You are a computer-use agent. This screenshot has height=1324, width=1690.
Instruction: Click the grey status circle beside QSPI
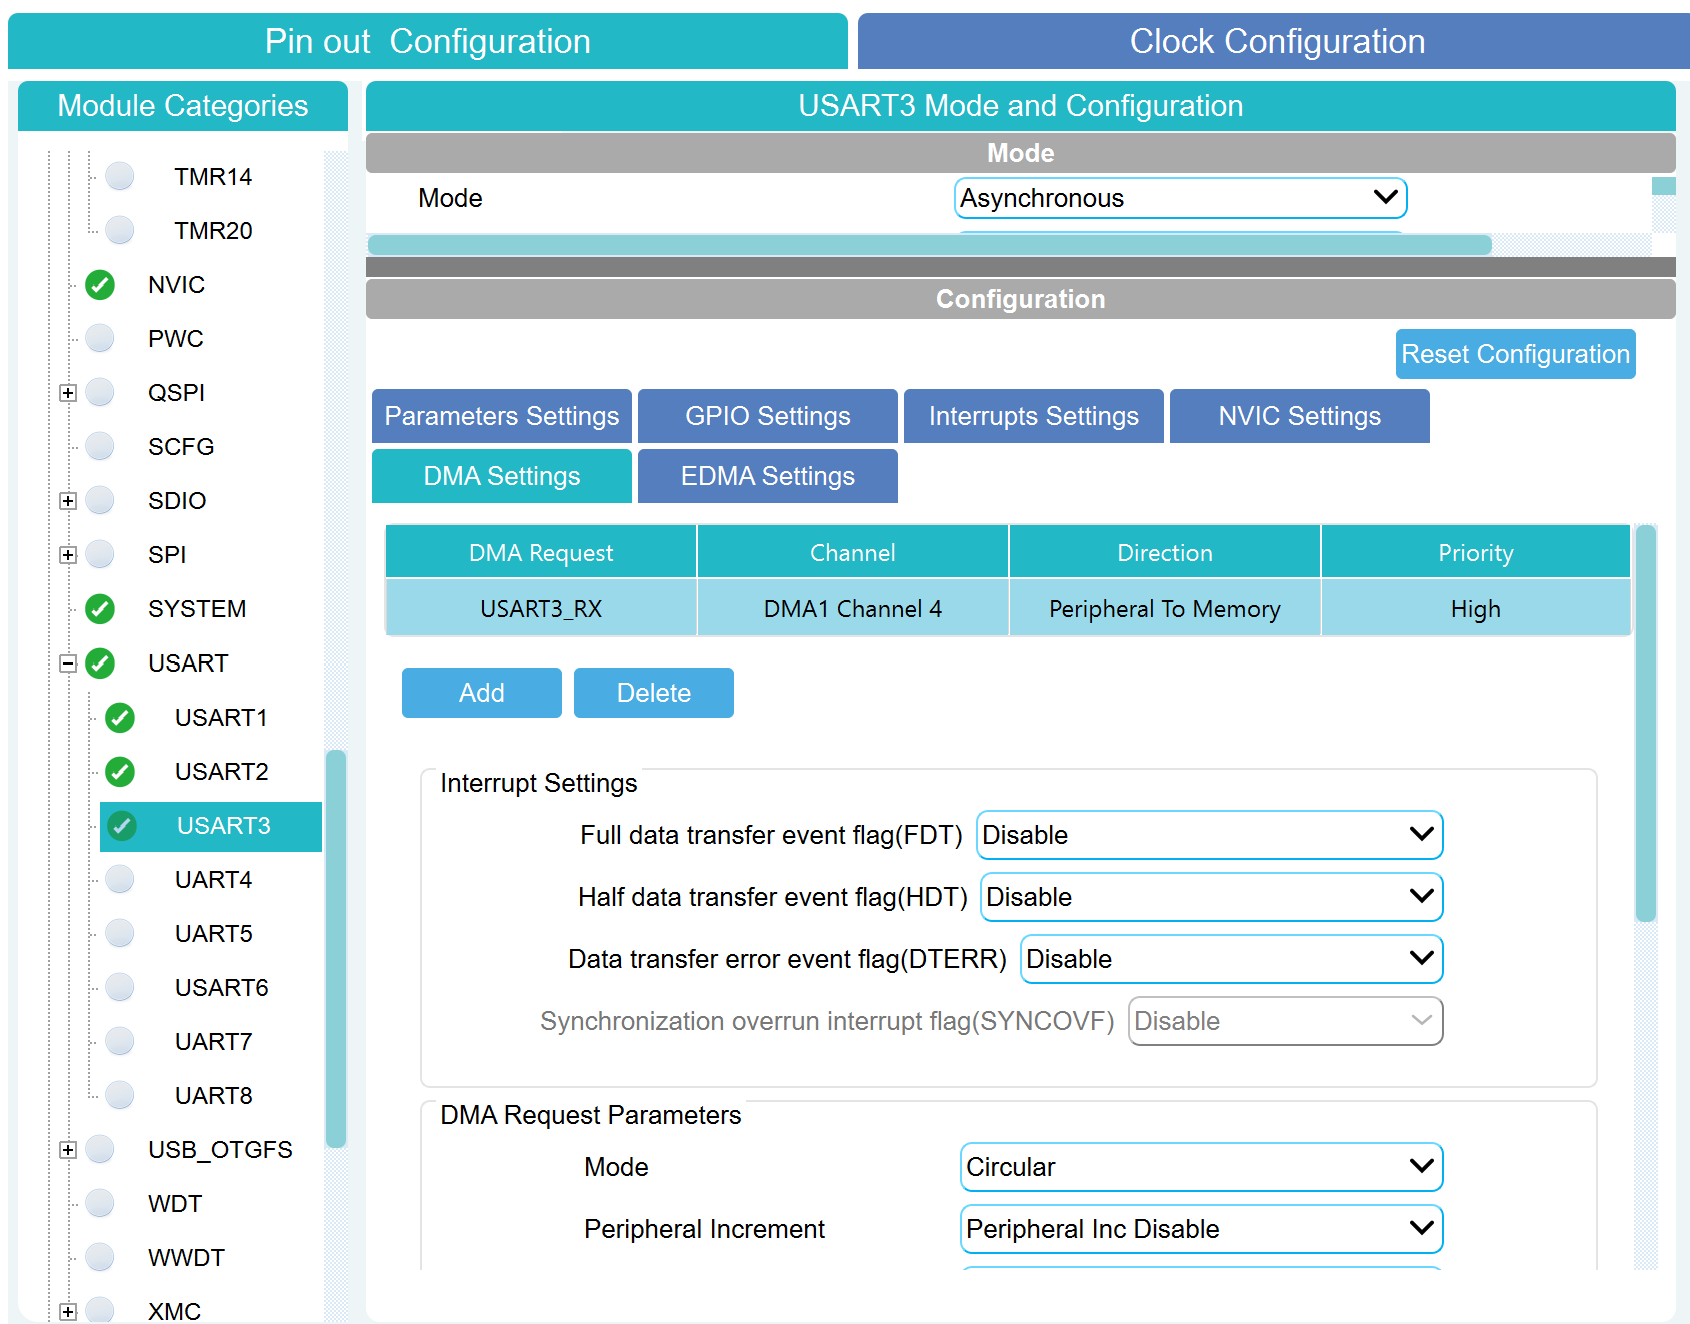[100, 393]
